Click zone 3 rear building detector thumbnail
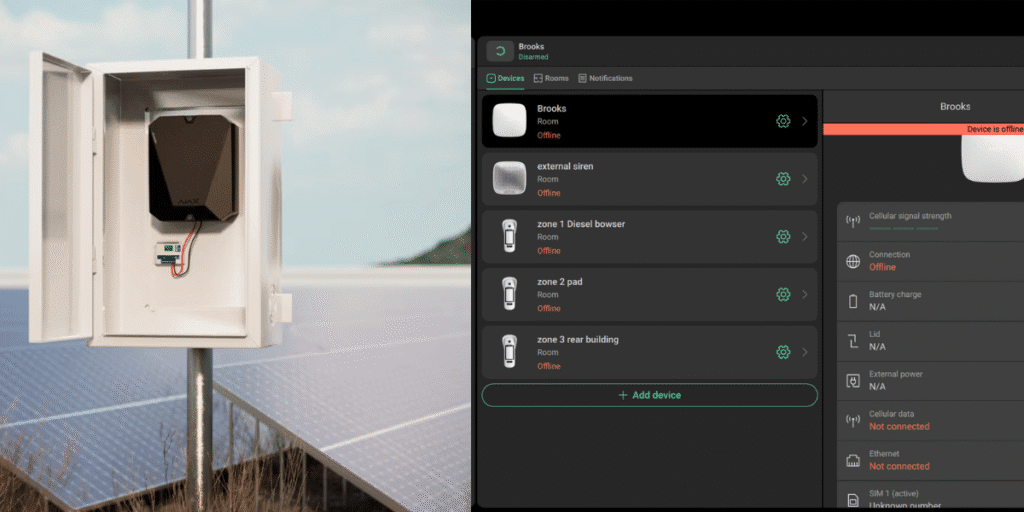The width and height of the screenshot is (1024, 512). pyautogui.click(x=509, y=351)
